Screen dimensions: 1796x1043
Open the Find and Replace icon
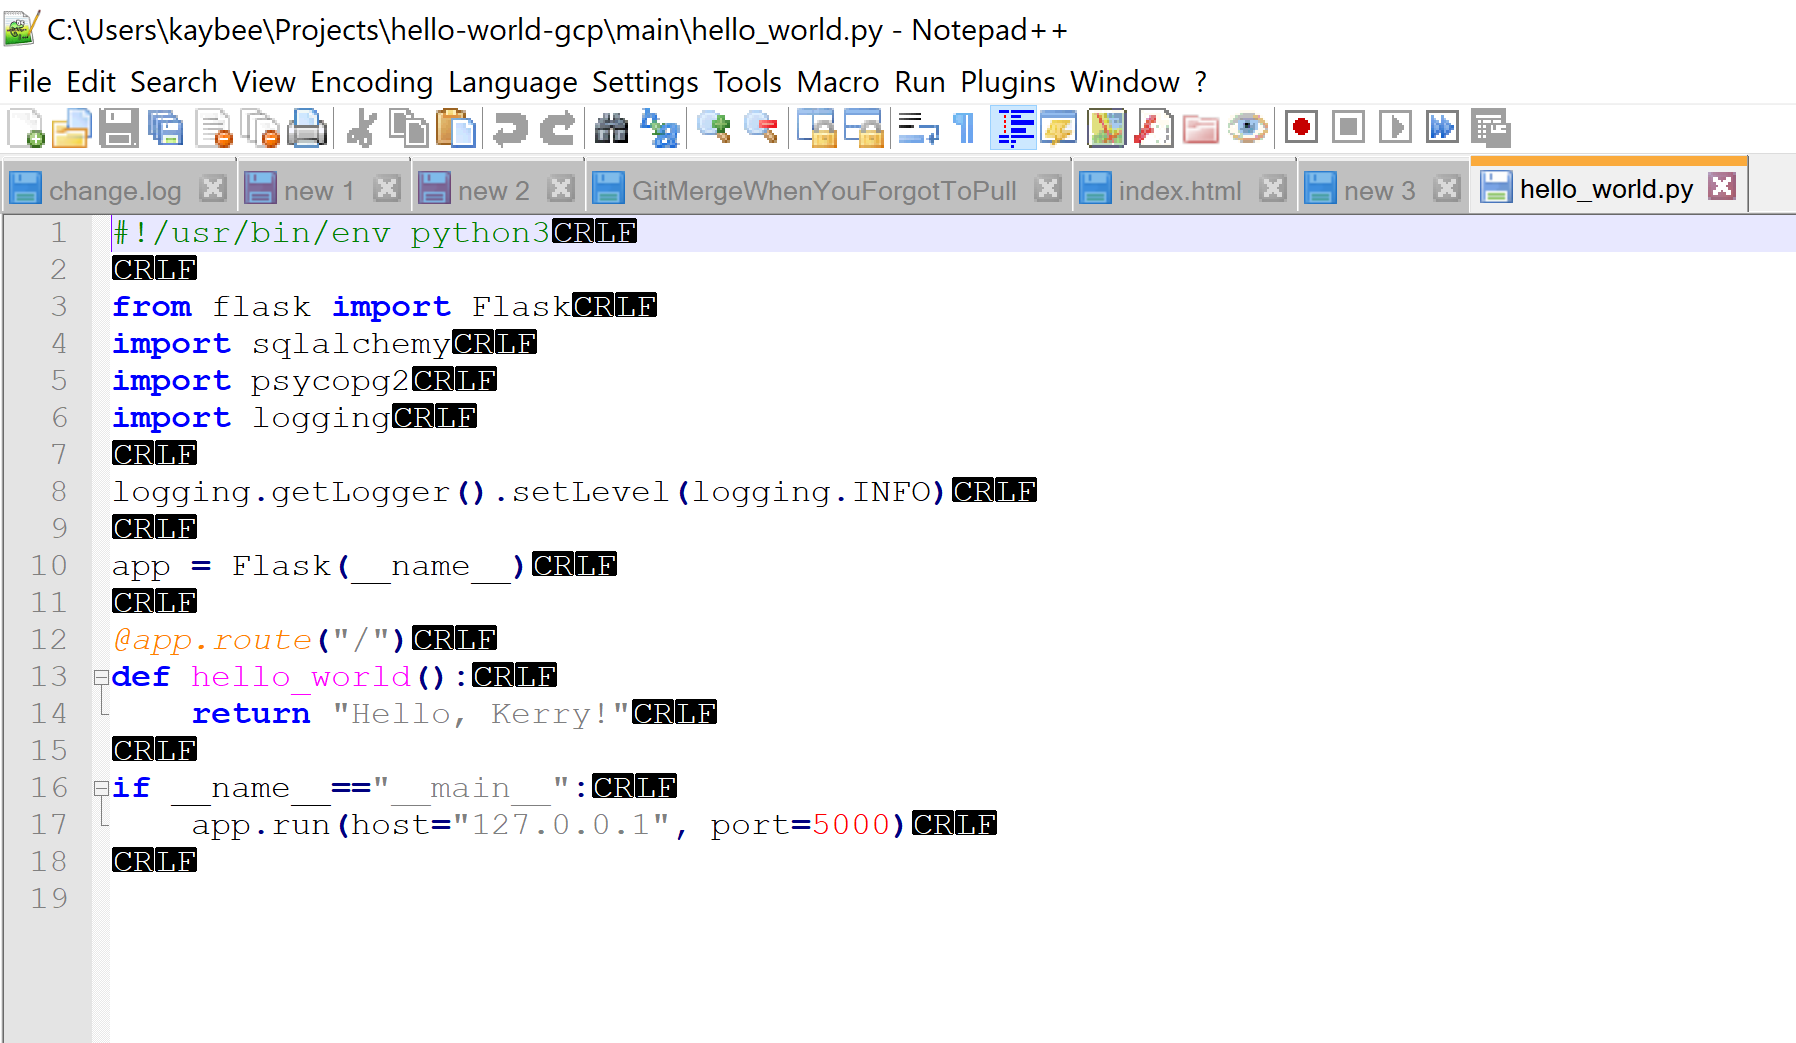tap(660, 129)
